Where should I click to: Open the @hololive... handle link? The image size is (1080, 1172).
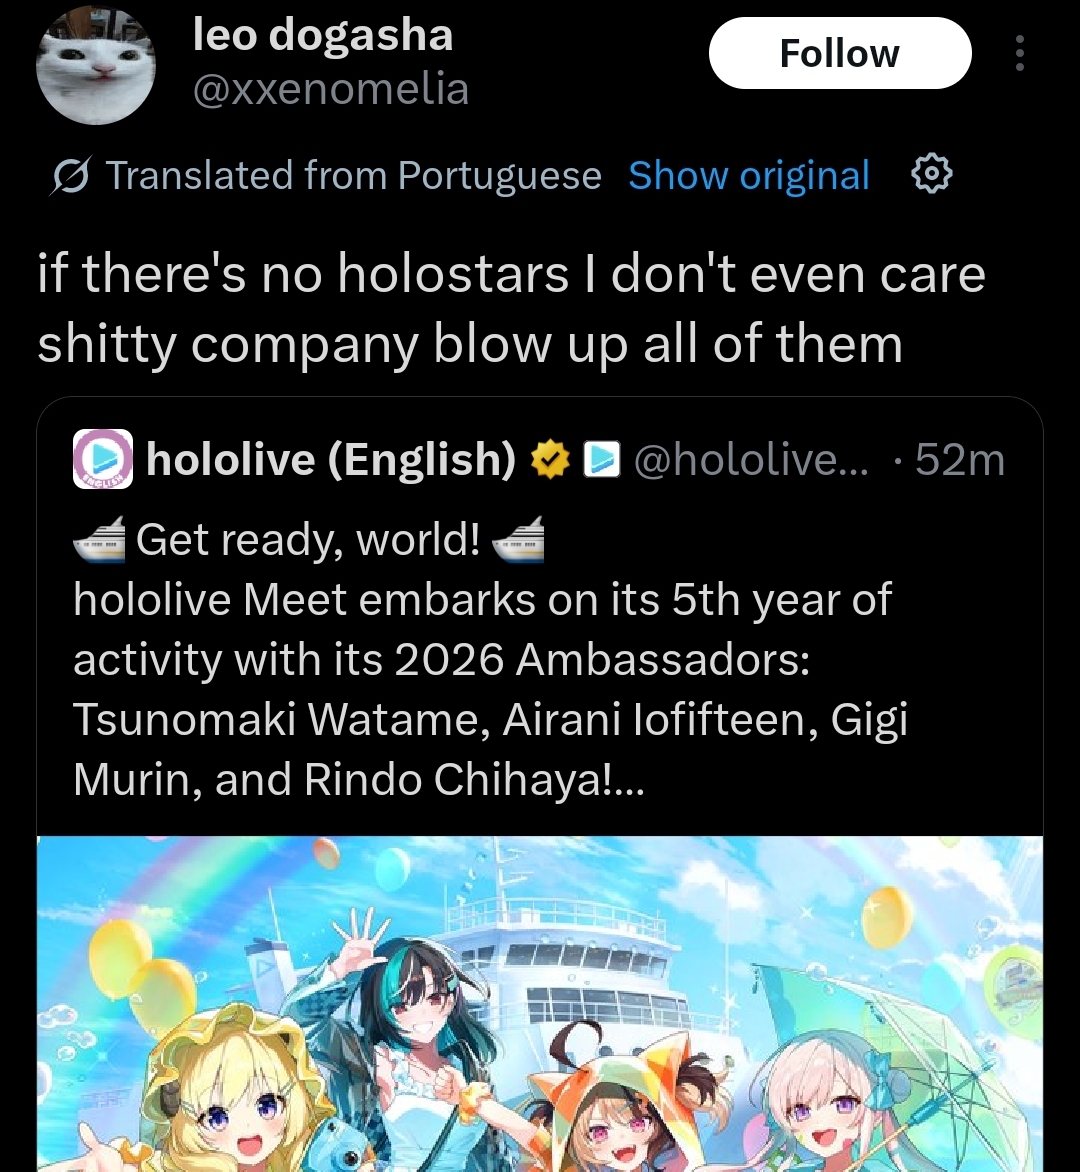click(x=751, y=459)
